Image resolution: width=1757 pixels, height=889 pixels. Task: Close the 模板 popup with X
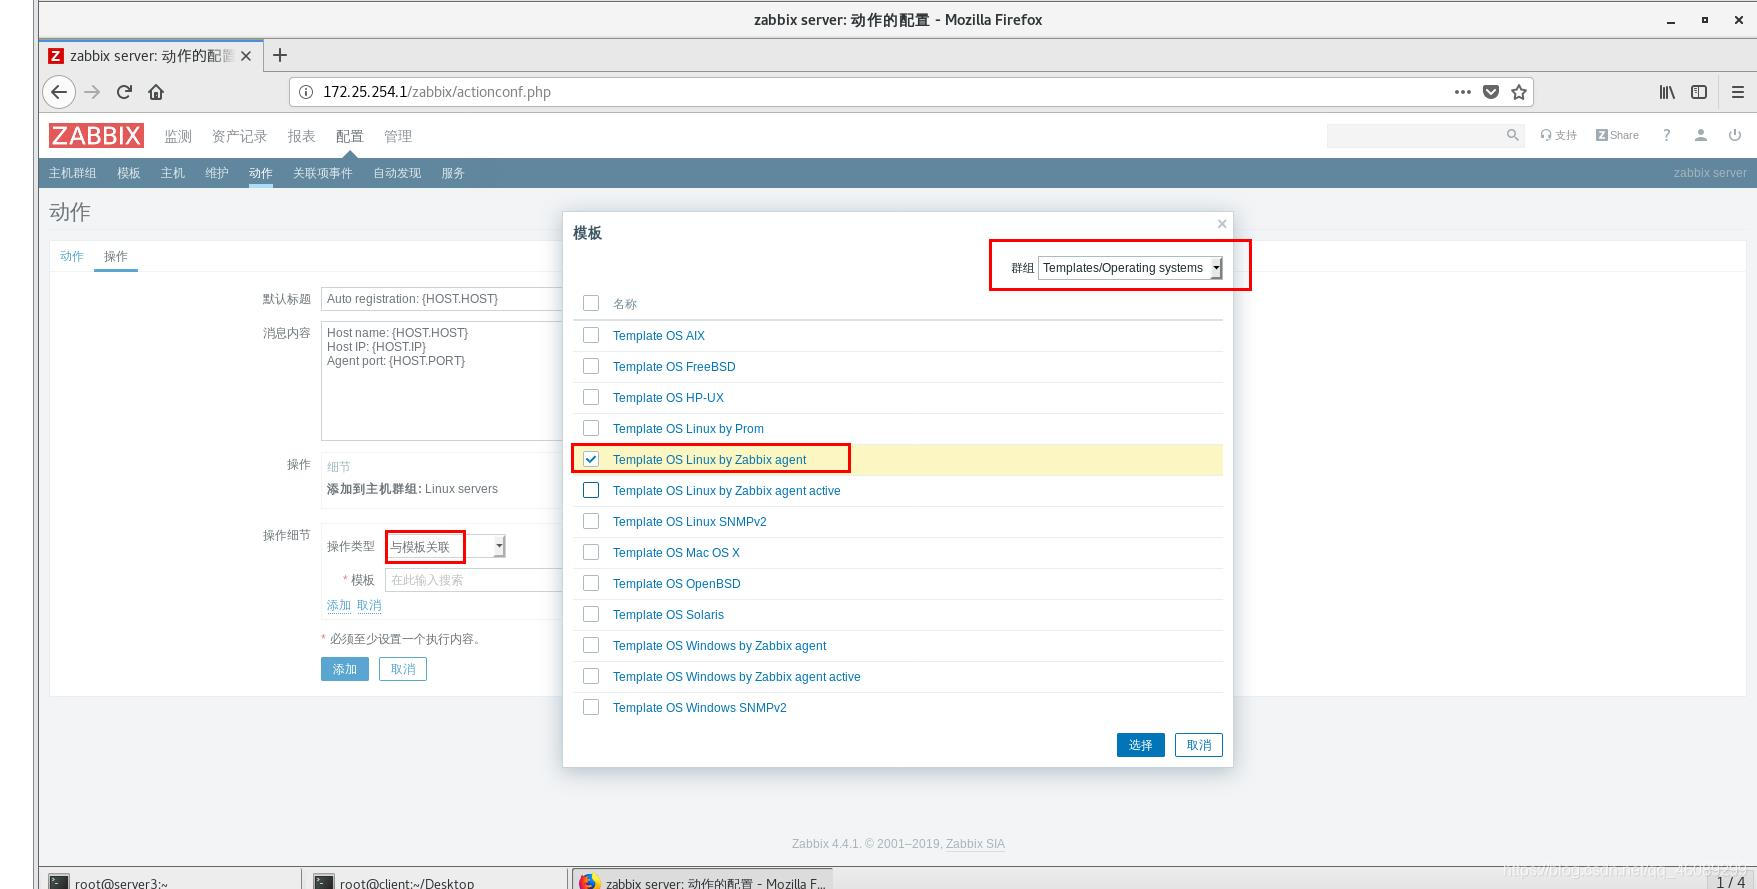tap(1222, 224)
